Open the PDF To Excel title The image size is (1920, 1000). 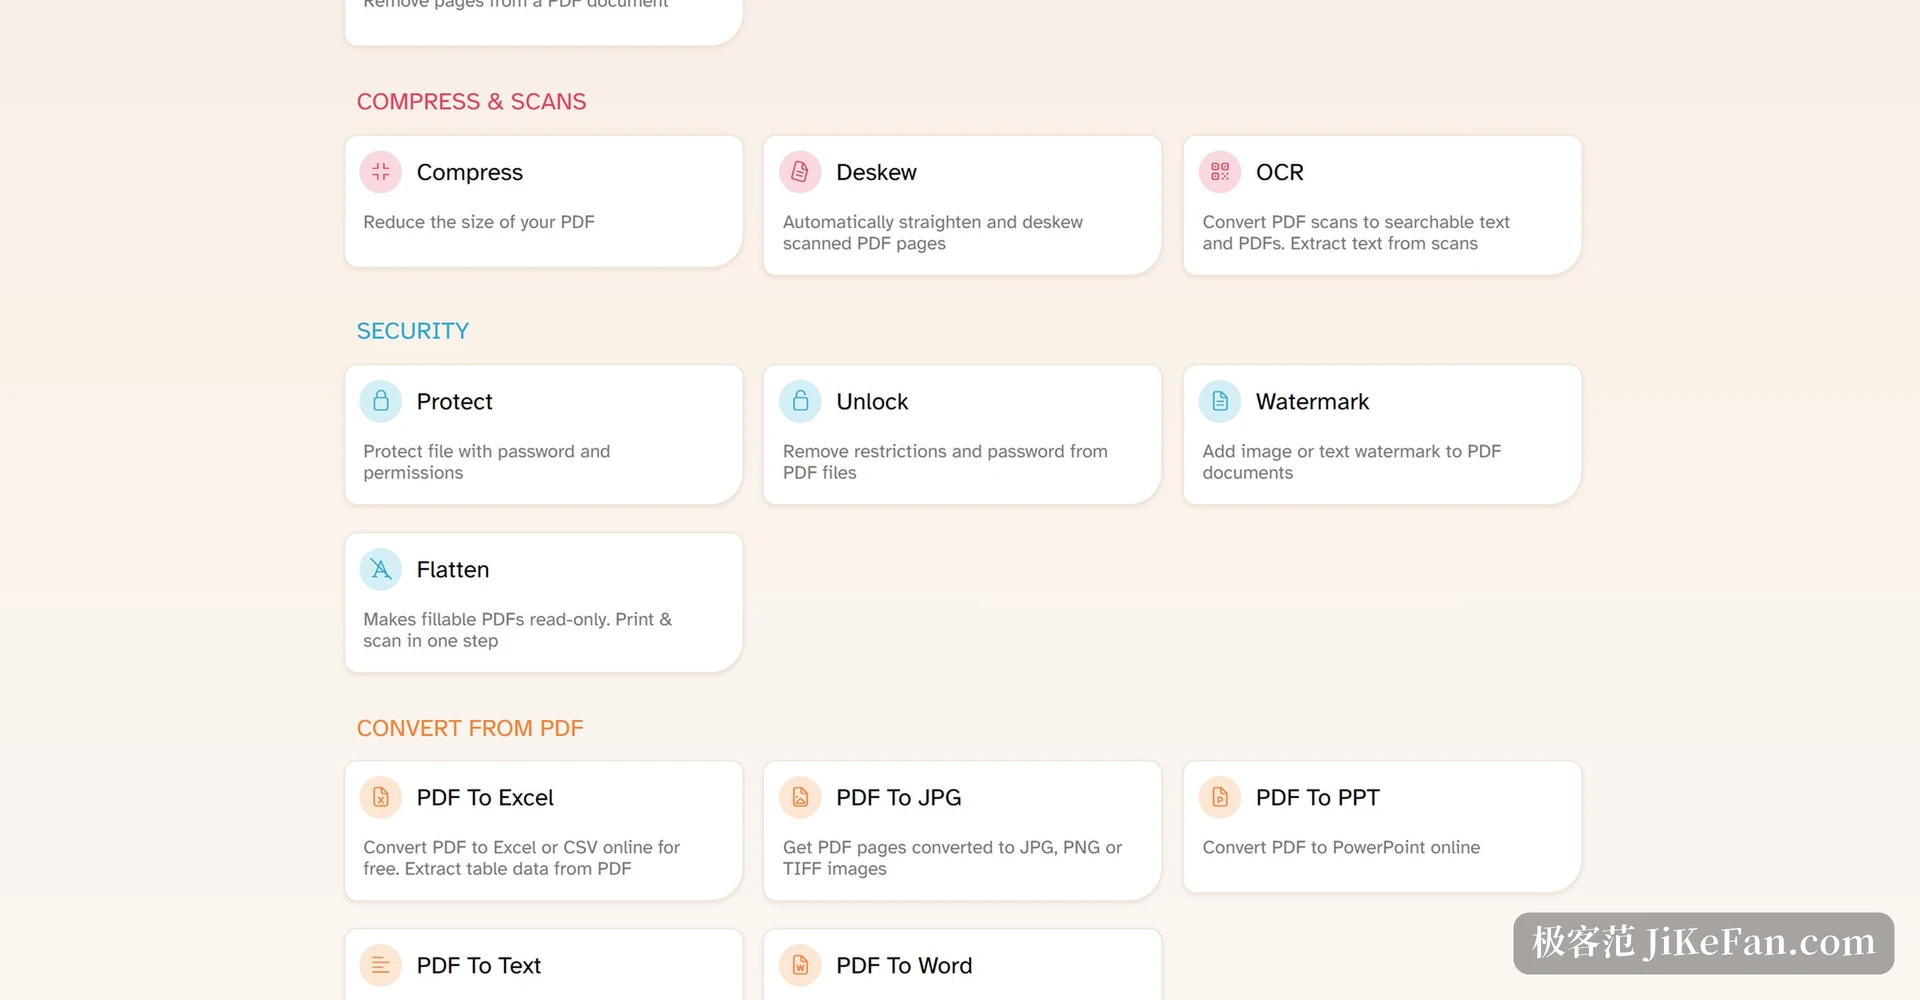[485, 797]
